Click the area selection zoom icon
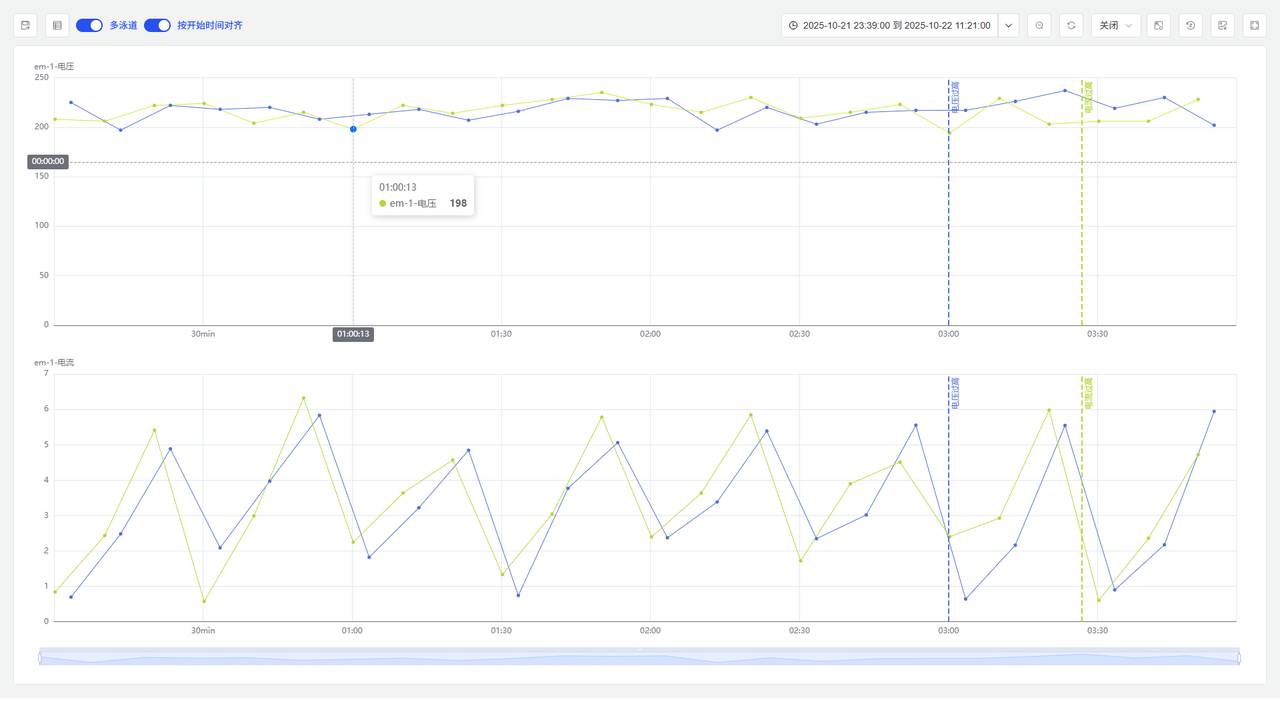Screen dimensions: 1280x710 (x=1158, y=25)
